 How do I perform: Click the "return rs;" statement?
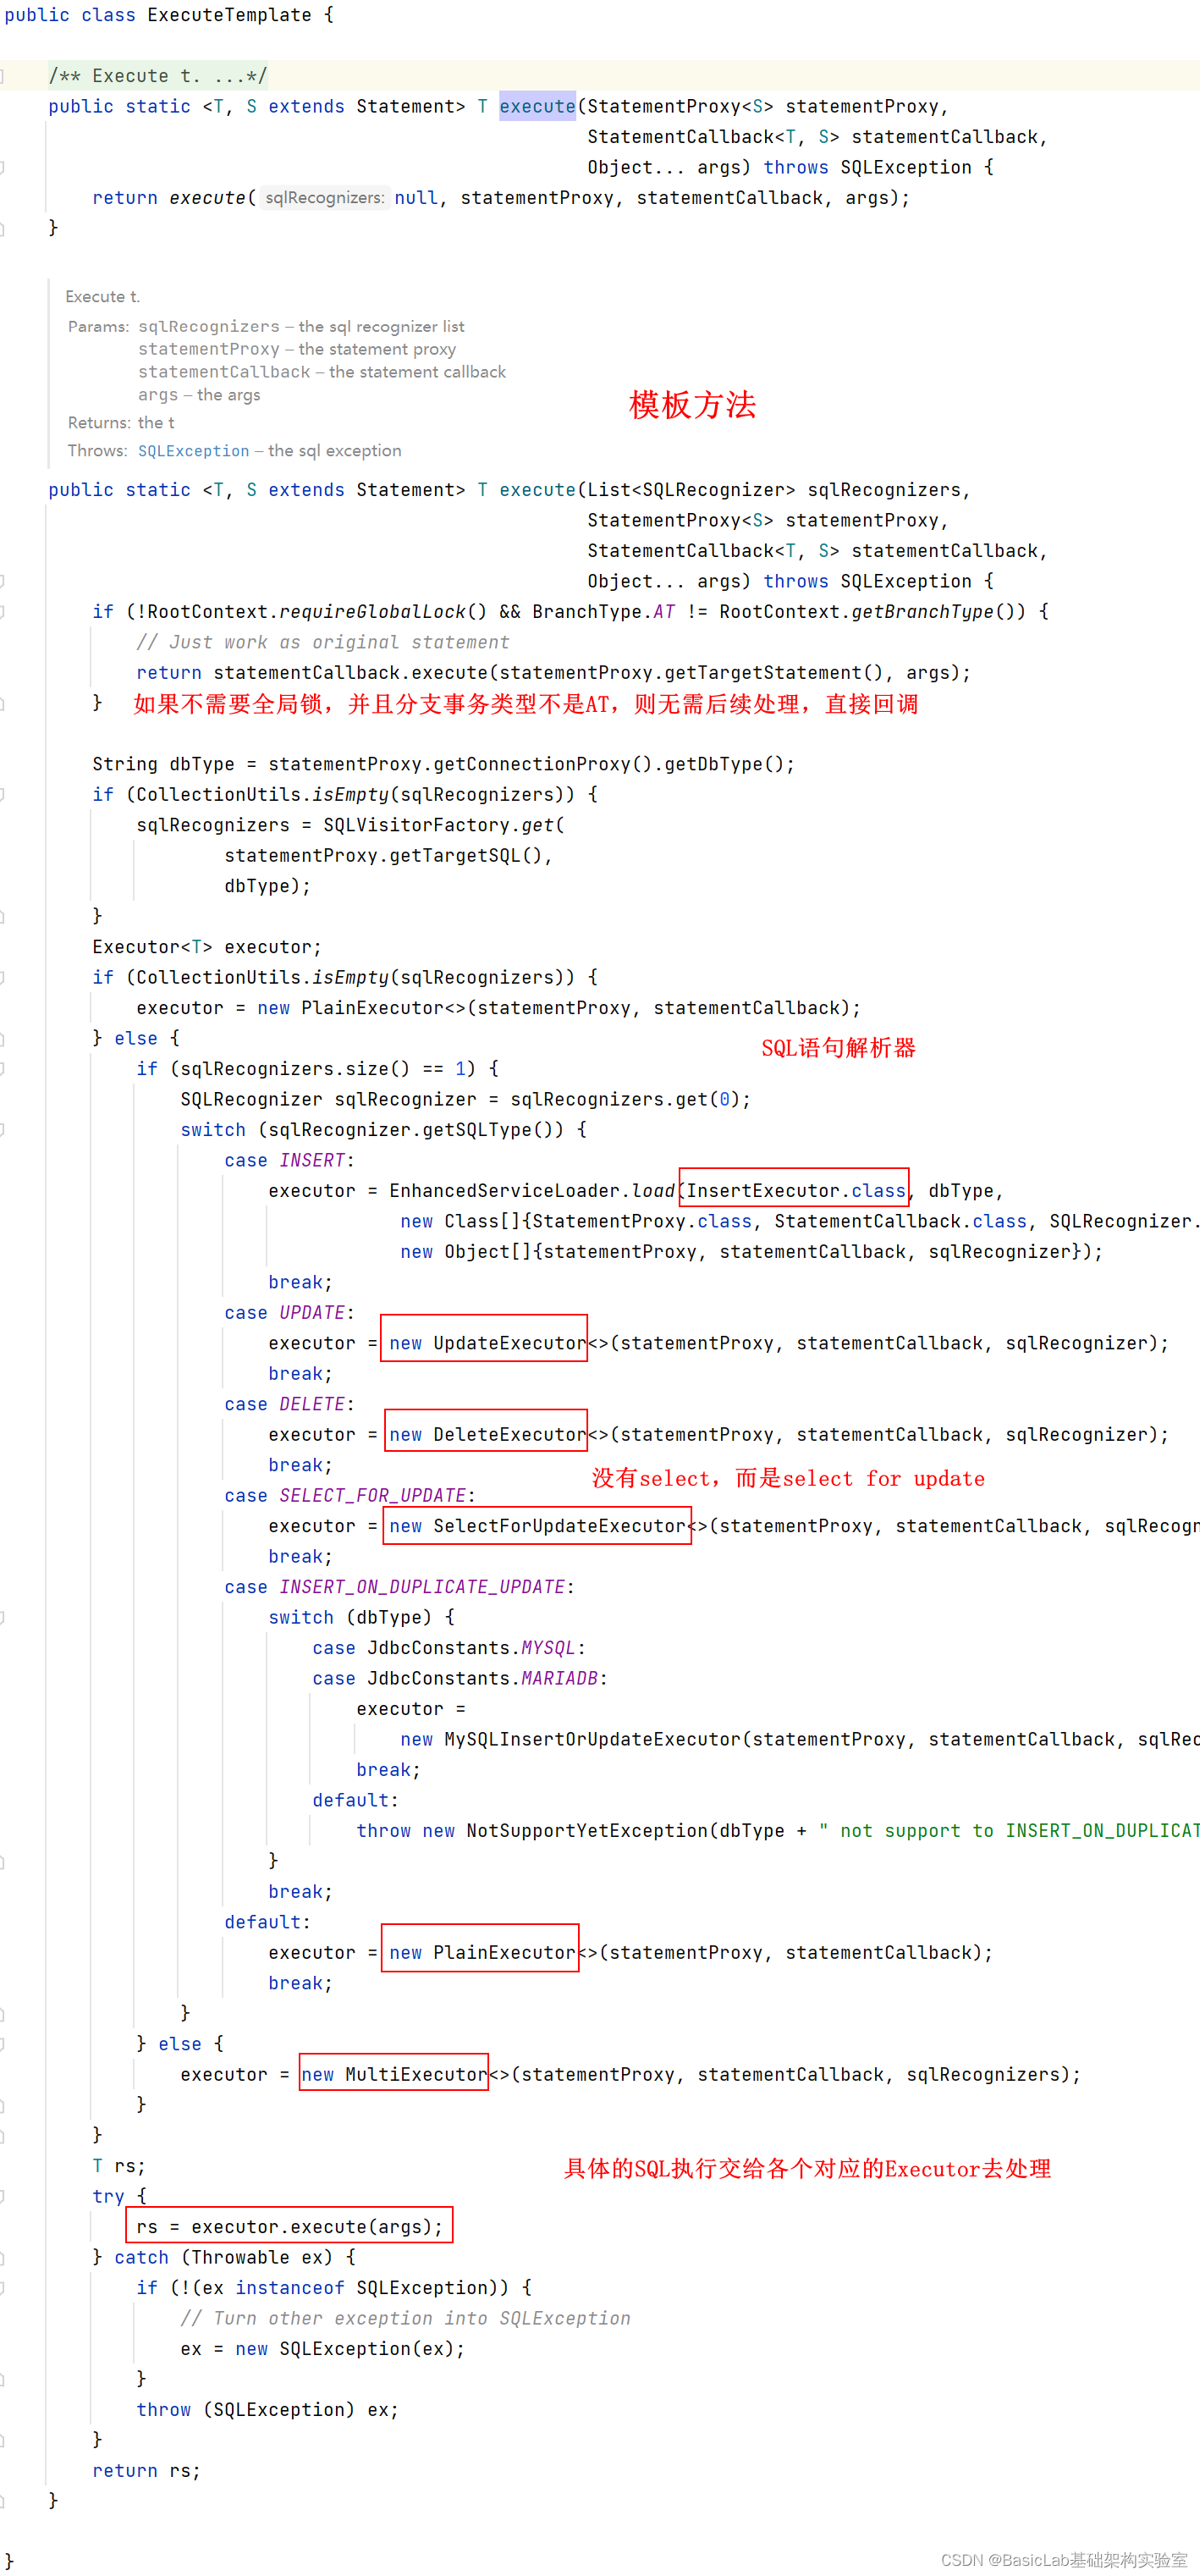click(x=146, y=2471)
